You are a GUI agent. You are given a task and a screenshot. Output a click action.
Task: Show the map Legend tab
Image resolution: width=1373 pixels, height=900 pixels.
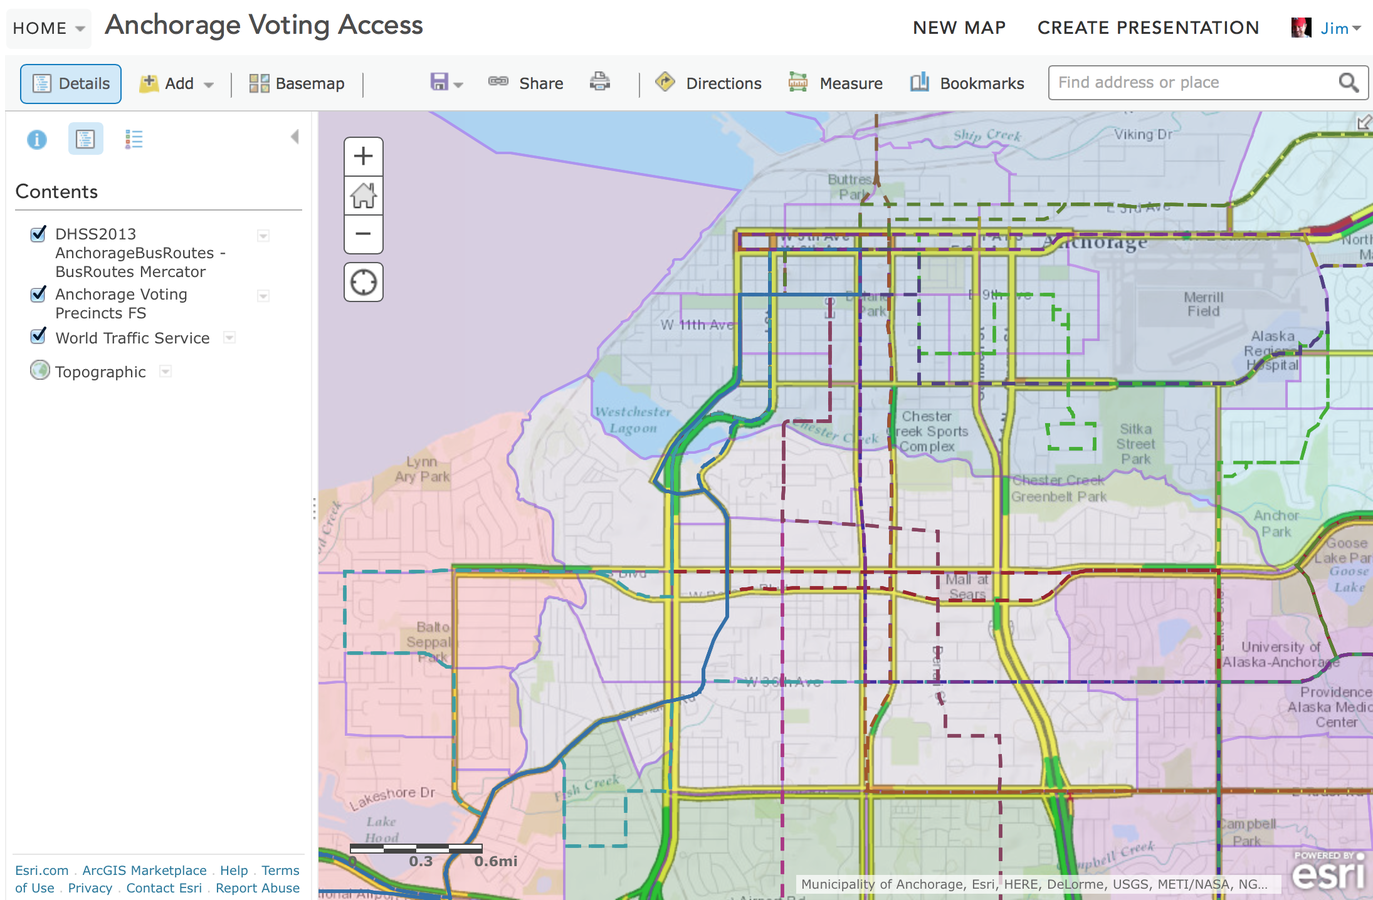(x=134, y=140)
